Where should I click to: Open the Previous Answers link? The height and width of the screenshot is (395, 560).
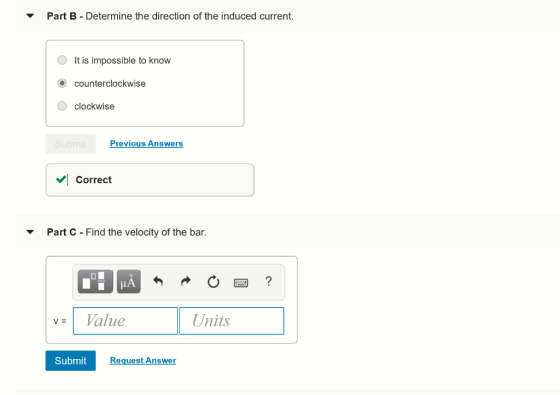coord(146,144)
